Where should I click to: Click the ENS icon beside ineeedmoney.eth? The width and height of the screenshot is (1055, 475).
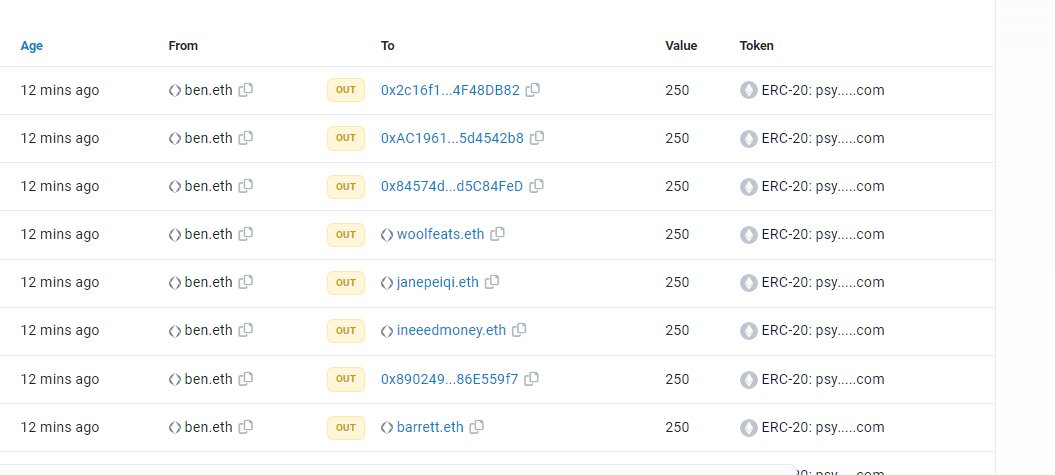(x=387, y=331)
